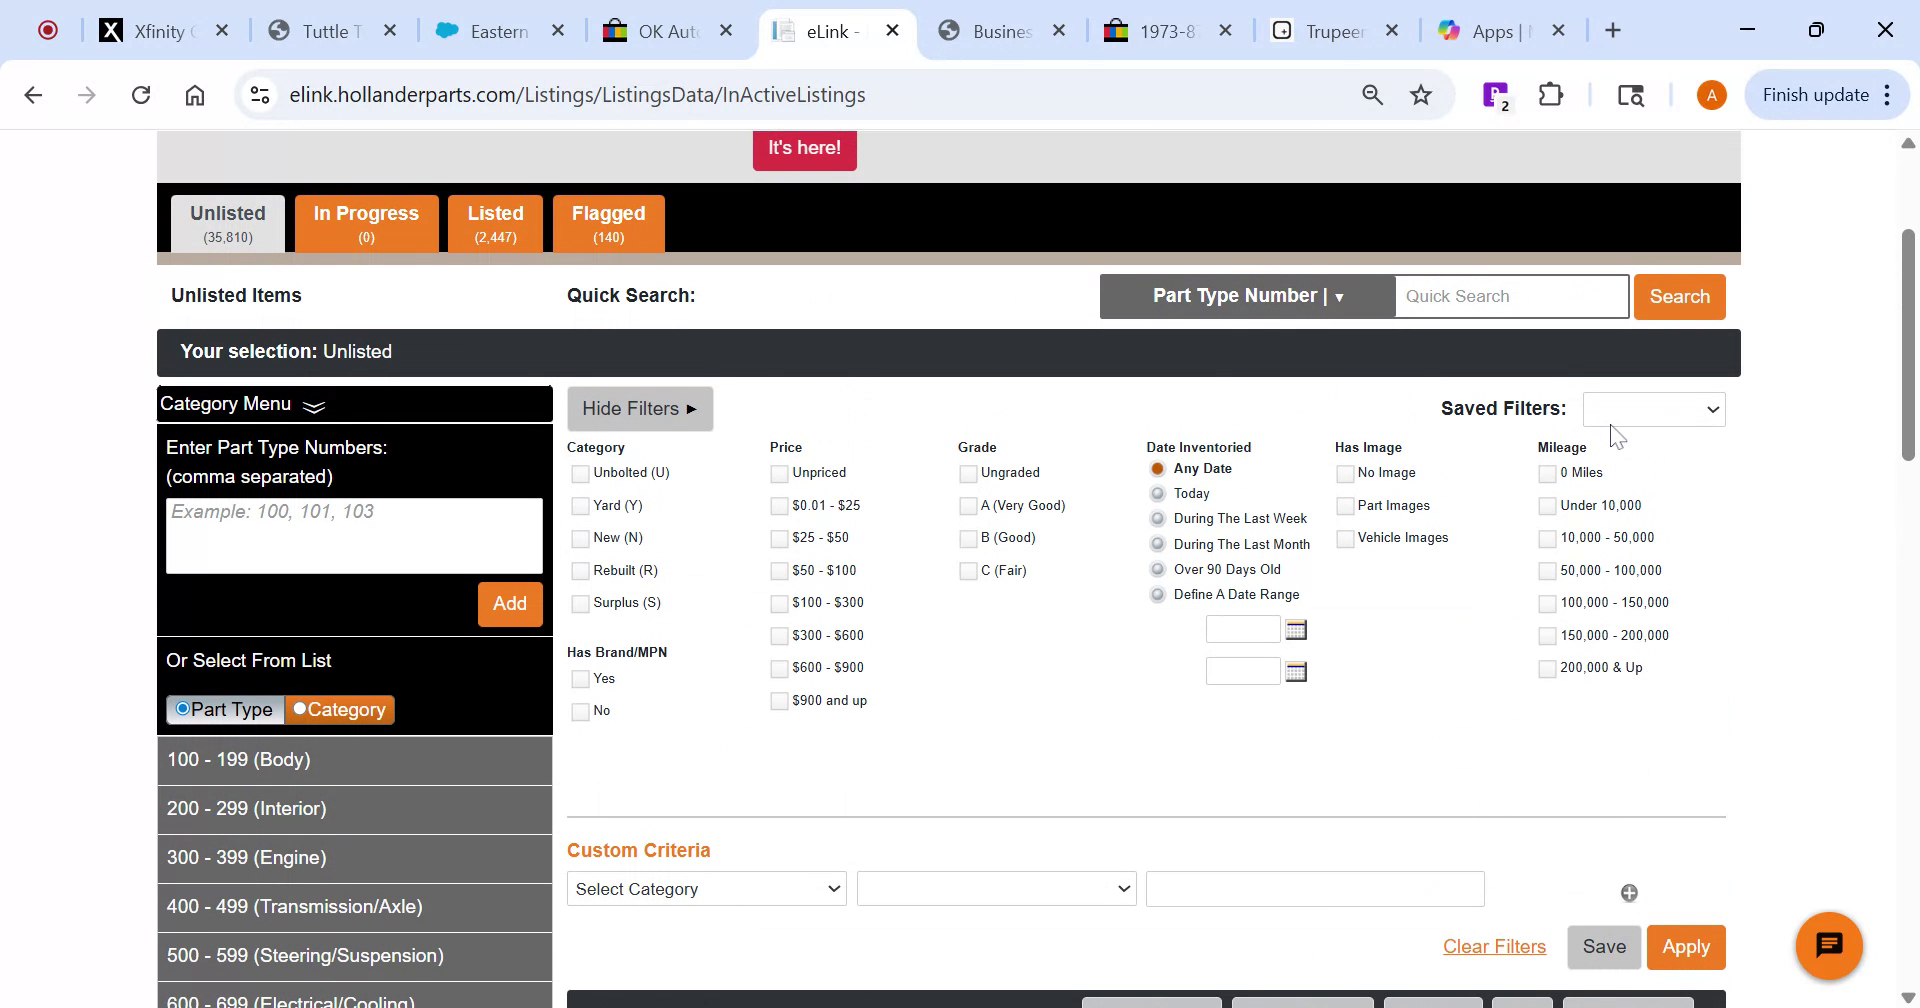Click the Apply button
The height and width of the screenshot is (1008, 1920).
point(1686,946)
